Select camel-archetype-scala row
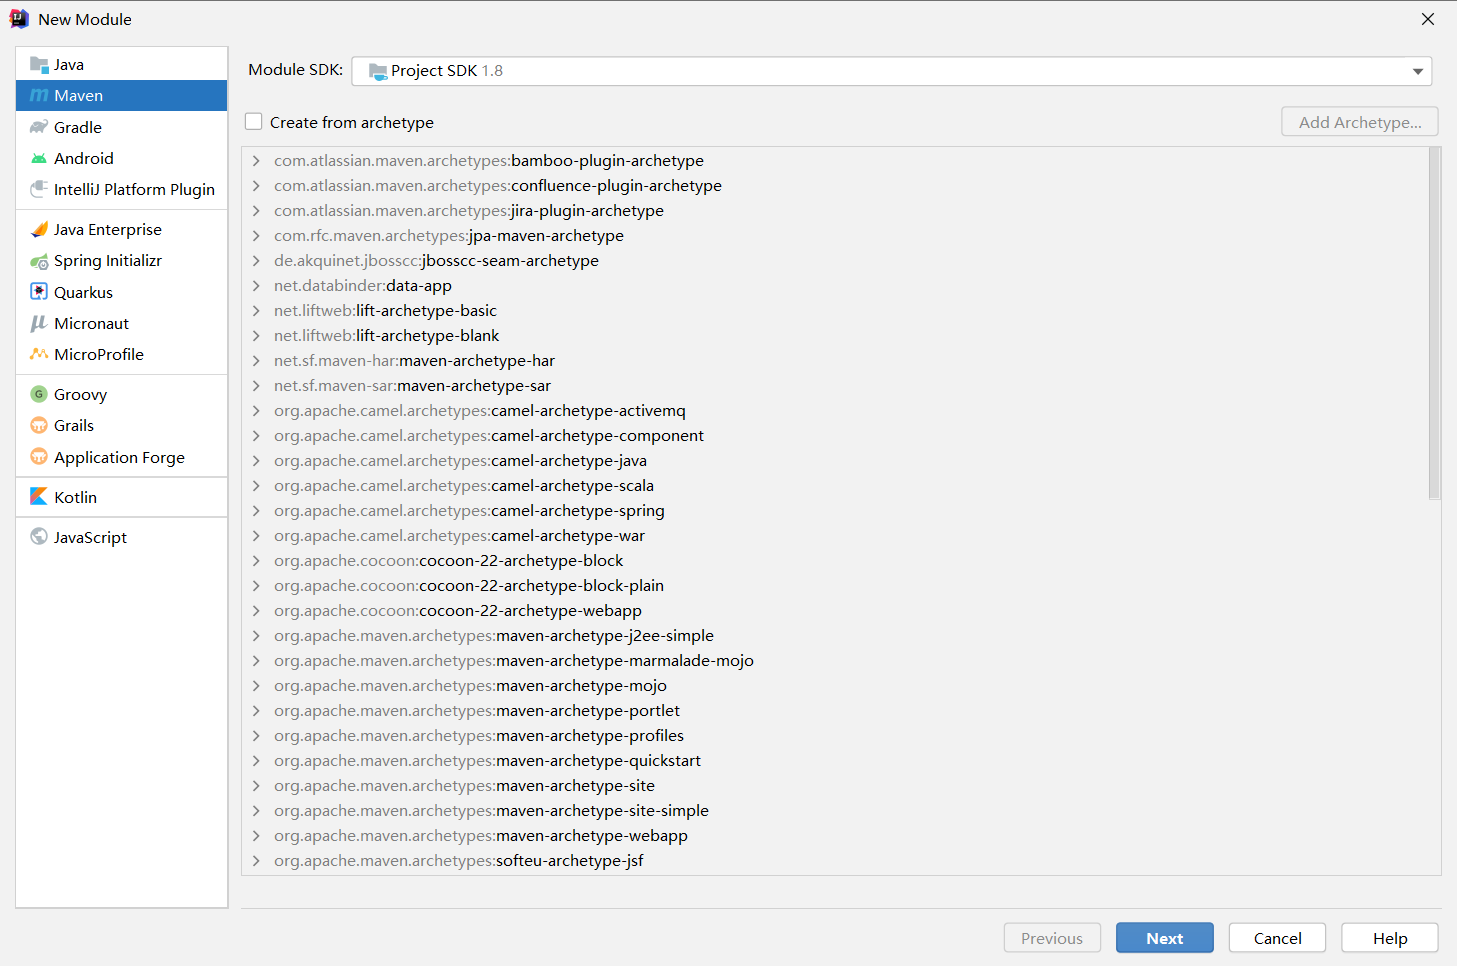1457x966 pixels. [835, 486]
